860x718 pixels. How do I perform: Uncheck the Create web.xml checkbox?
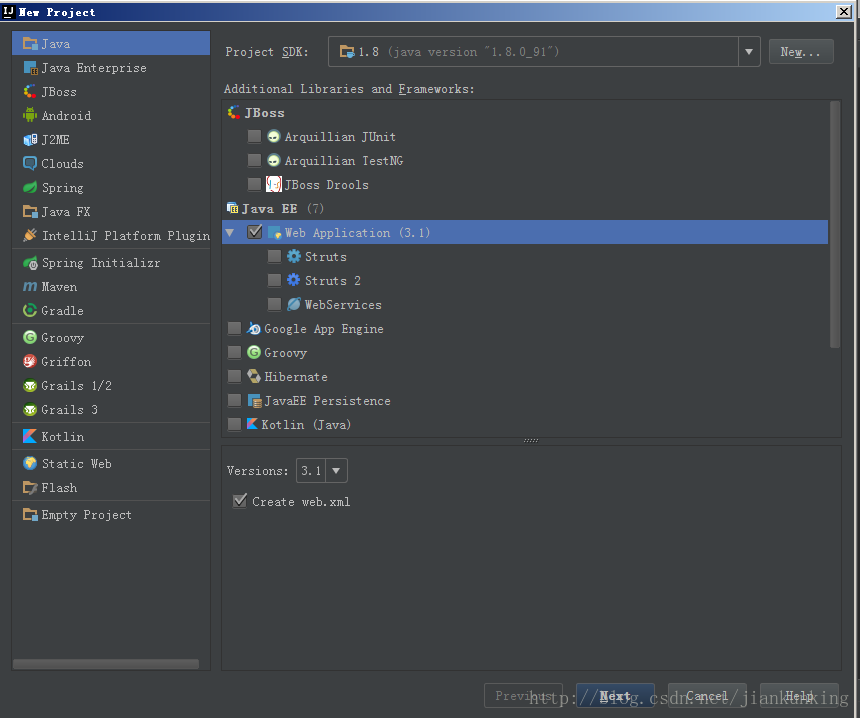240,501
